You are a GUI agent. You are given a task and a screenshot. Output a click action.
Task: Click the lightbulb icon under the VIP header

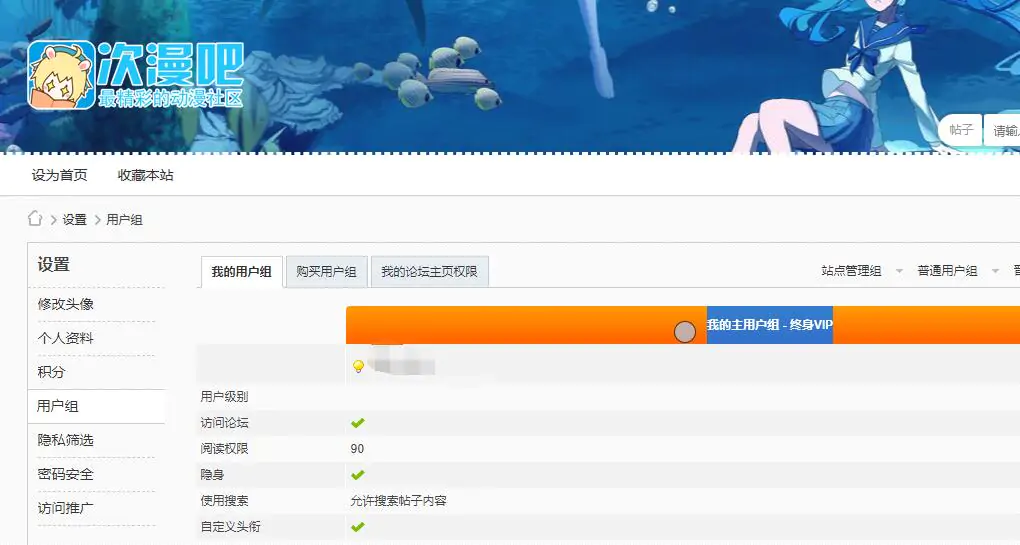358,366
